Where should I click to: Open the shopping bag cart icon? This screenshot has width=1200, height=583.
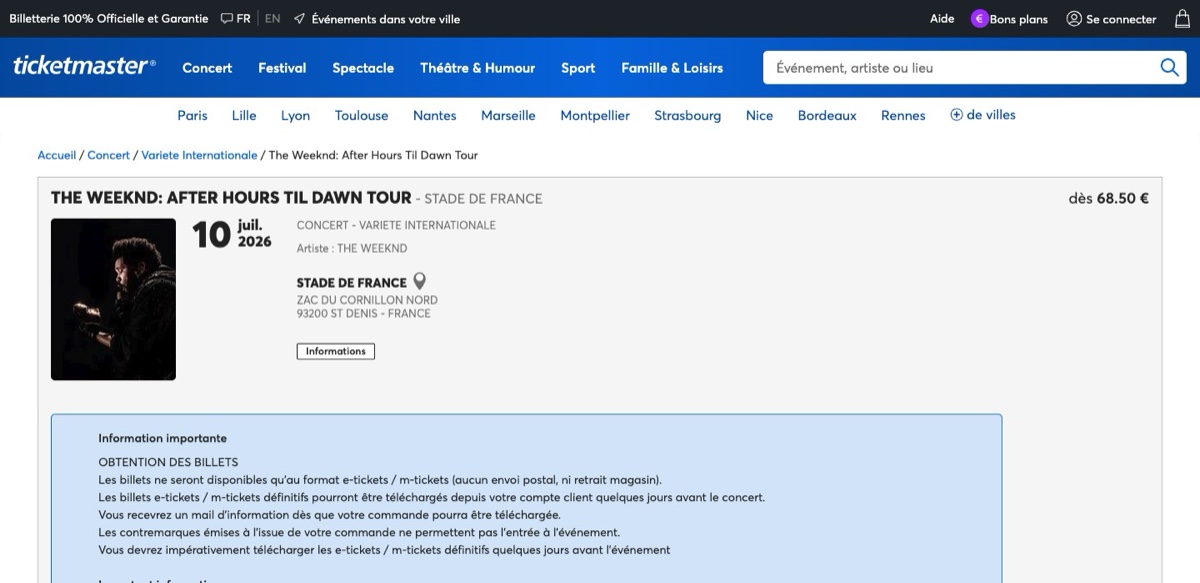pyautogui.click(x=1182, y=18)
